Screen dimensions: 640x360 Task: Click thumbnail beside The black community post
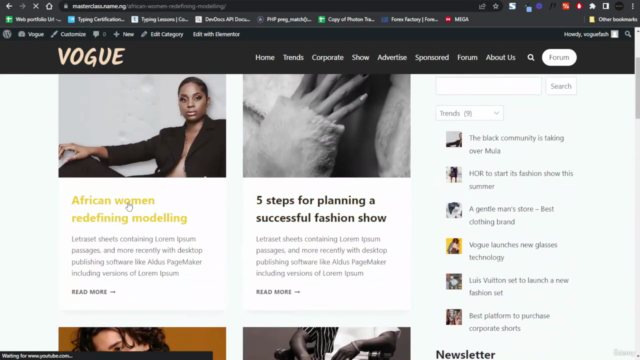(x=453, y=139)
